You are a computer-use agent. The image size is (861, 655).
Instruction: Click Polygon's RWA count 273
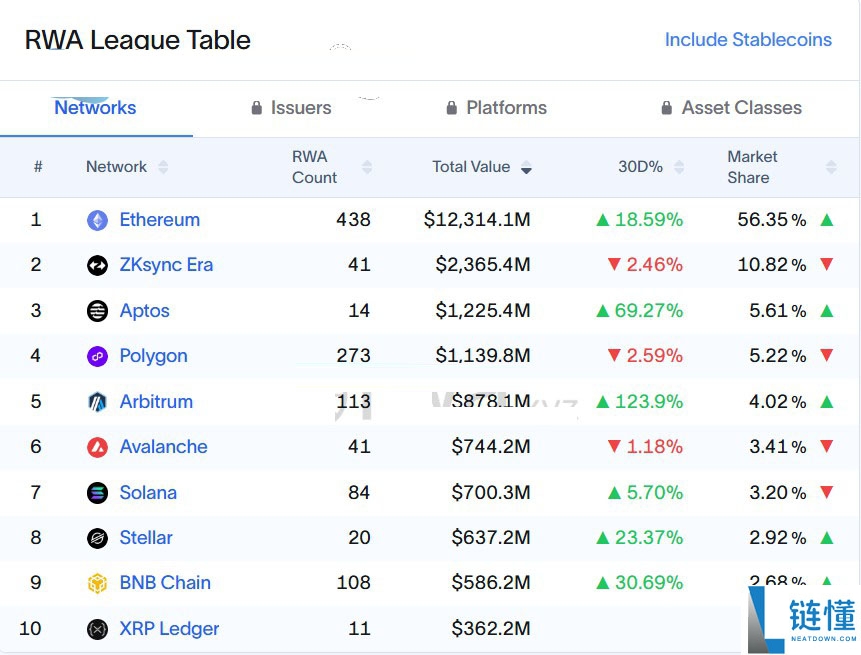pyautogui.click(x=354, y=356)
